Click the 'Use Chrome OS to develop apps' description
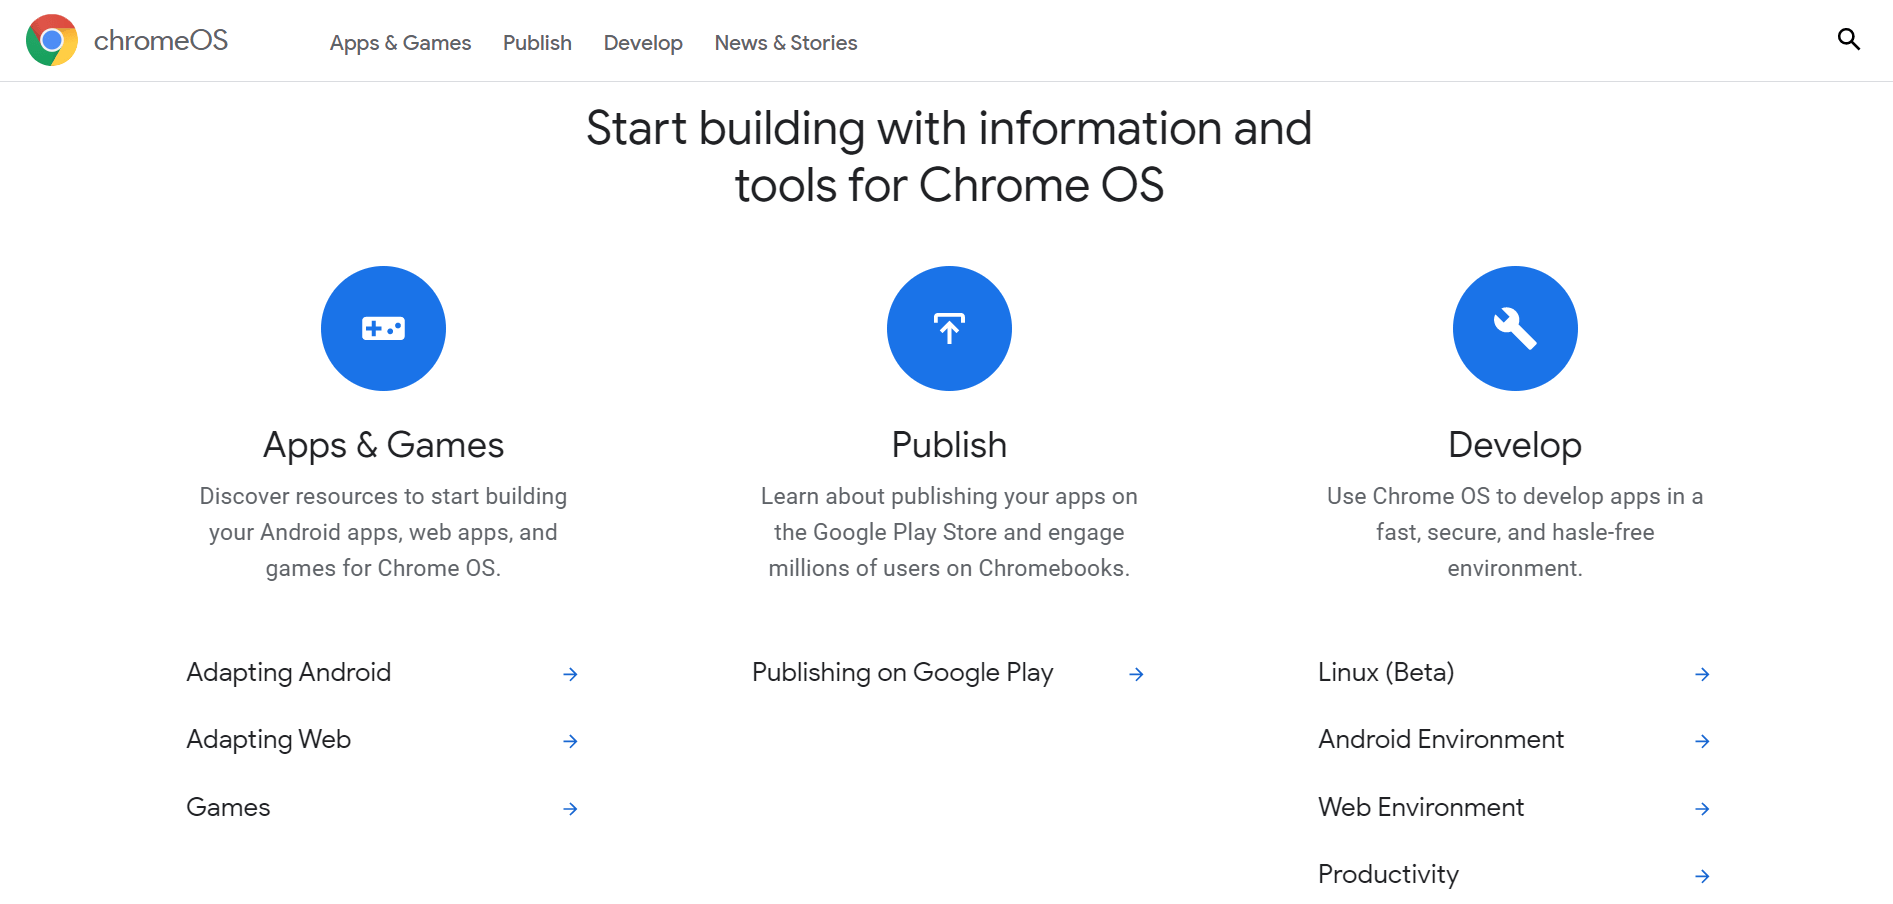 (1515, 532)
